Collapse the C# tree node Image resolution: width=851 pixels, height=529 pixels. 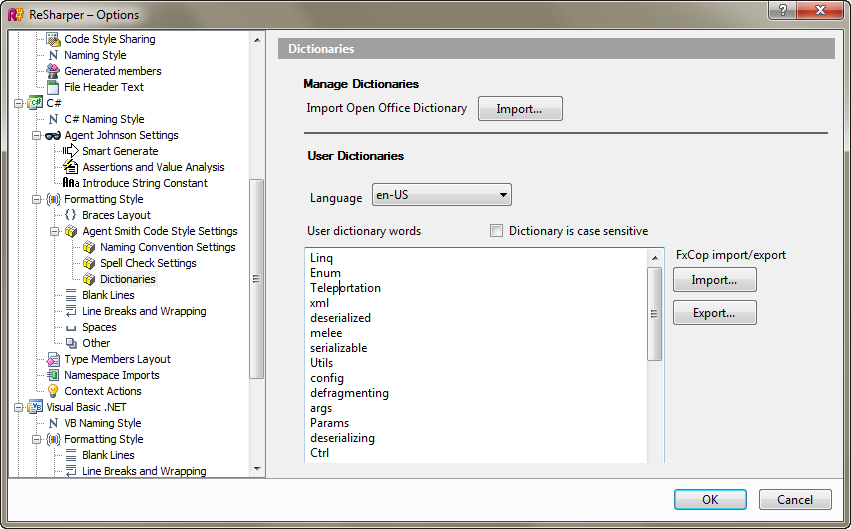pyautogui.click(x=18, y=103)
